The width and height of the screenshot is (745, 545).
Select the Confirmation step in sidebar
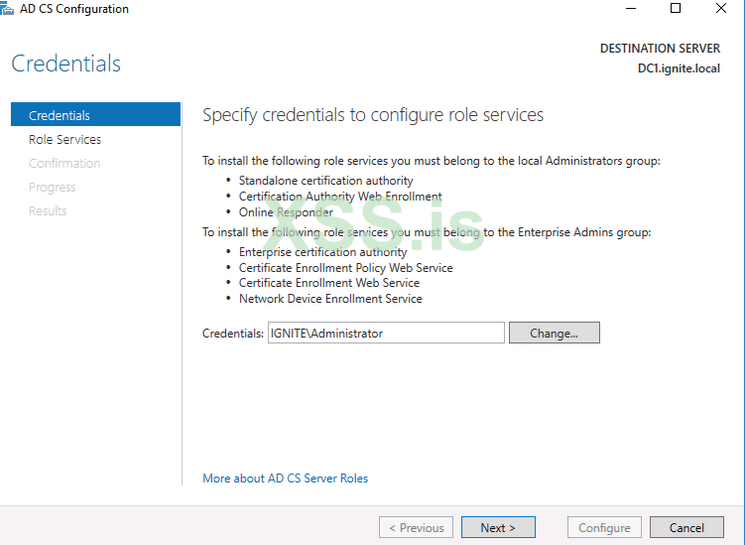[x=65, y=163]
